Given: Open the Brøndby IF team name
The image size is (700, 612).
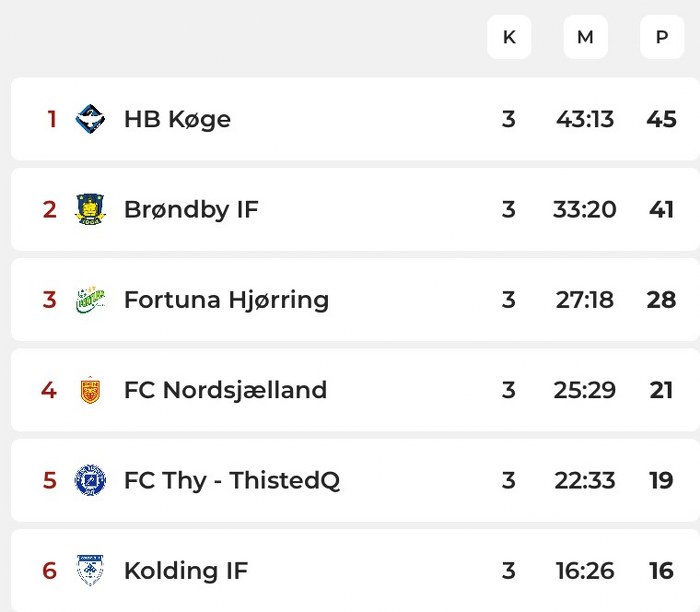Looking at the screenshot, I should coord(191,209).
